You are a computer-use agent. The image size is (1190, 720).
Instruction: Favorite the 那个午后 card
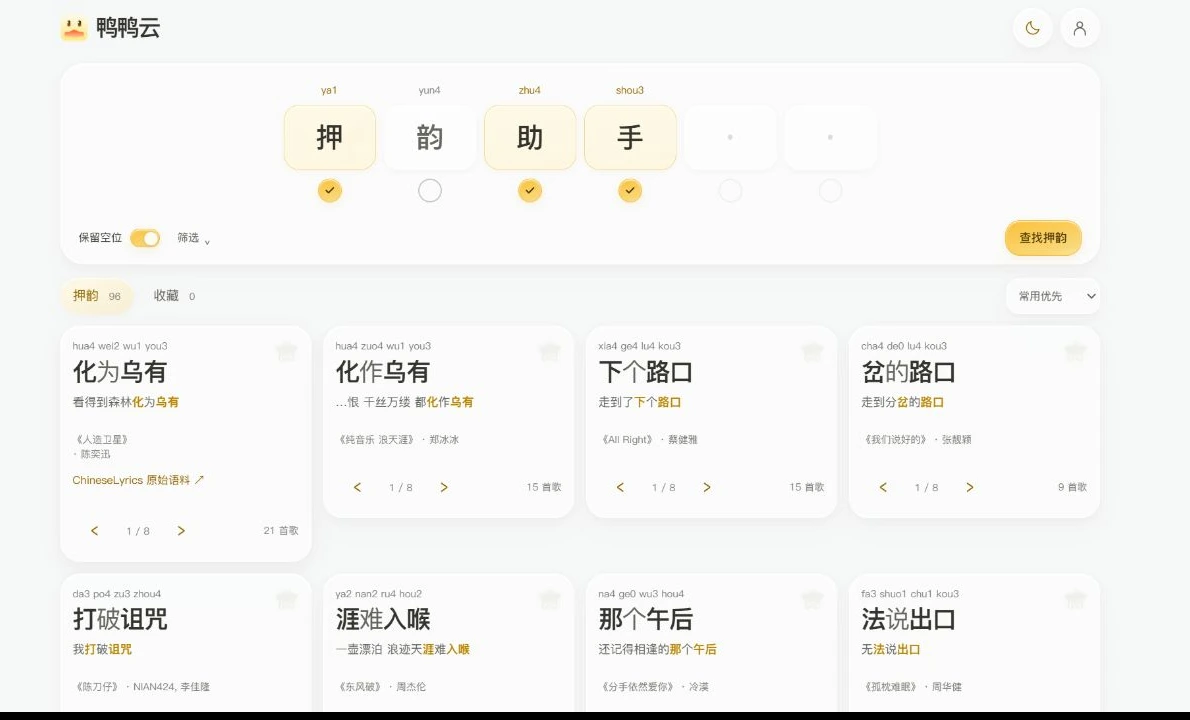coord(812,599)
